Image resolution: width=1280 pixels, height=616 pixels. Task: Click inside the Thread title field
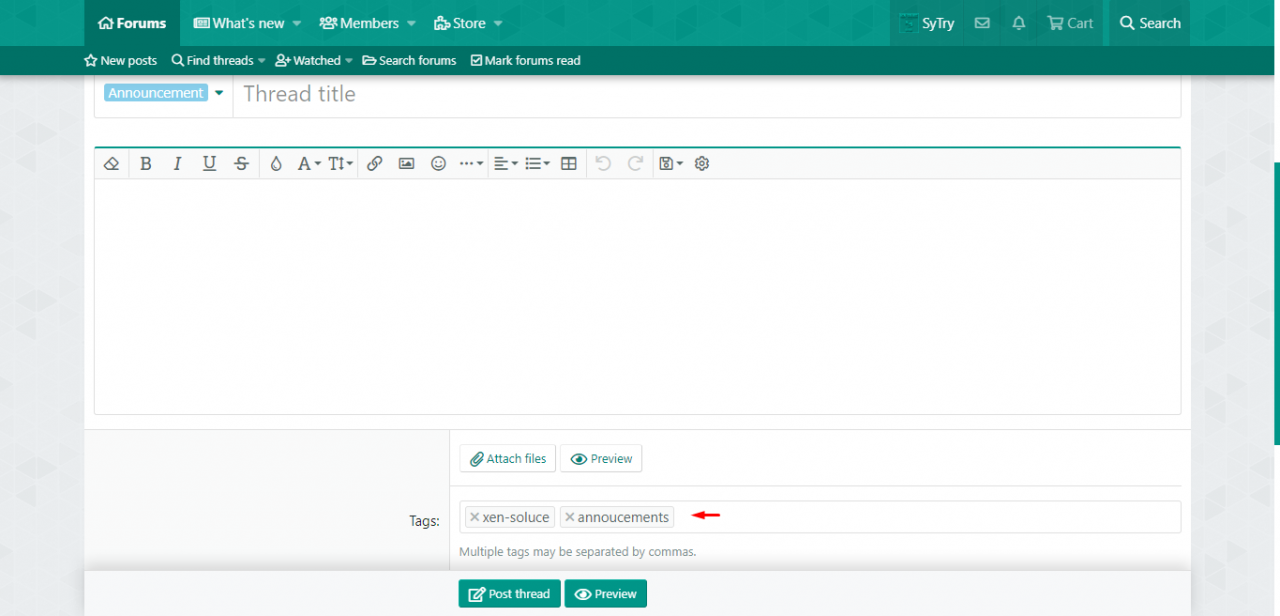point(700,94)
